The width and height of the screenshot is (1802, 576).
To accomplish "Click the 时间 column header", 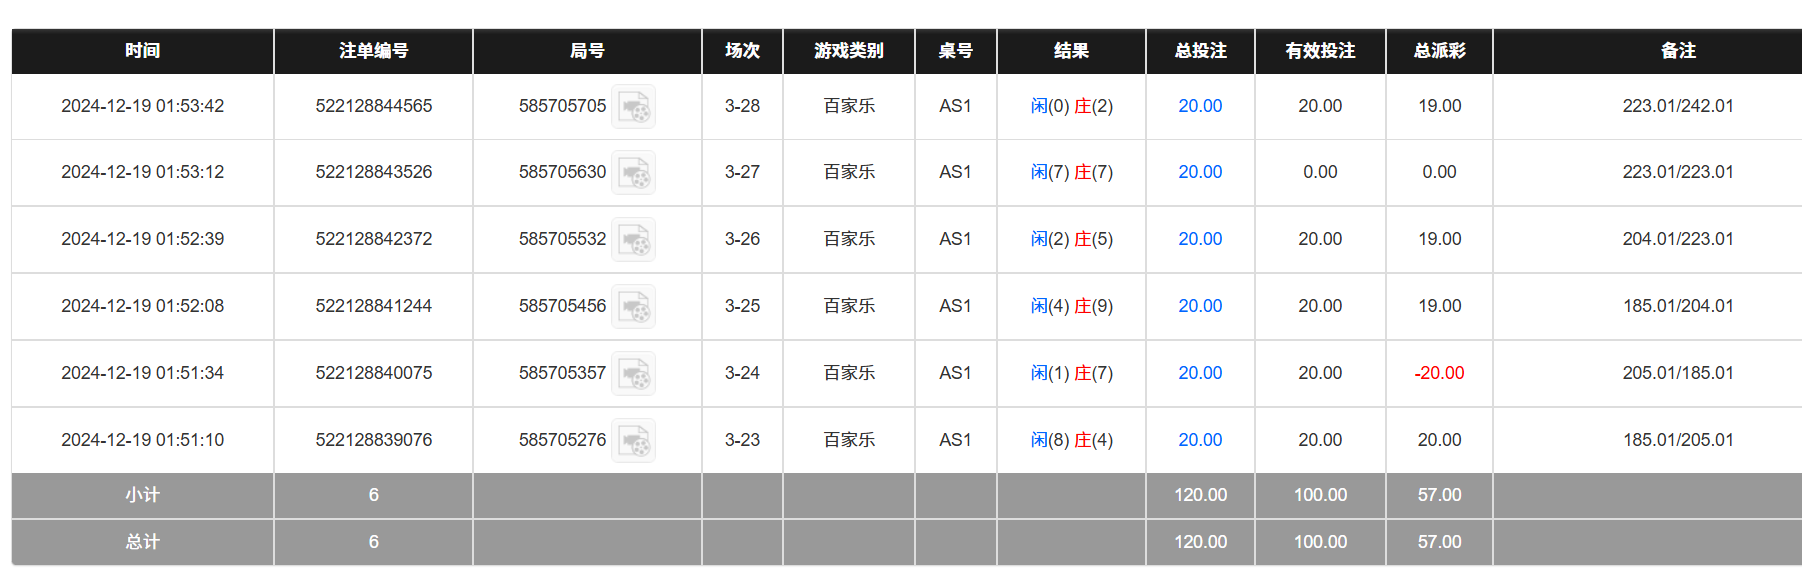I will [142, 51].
